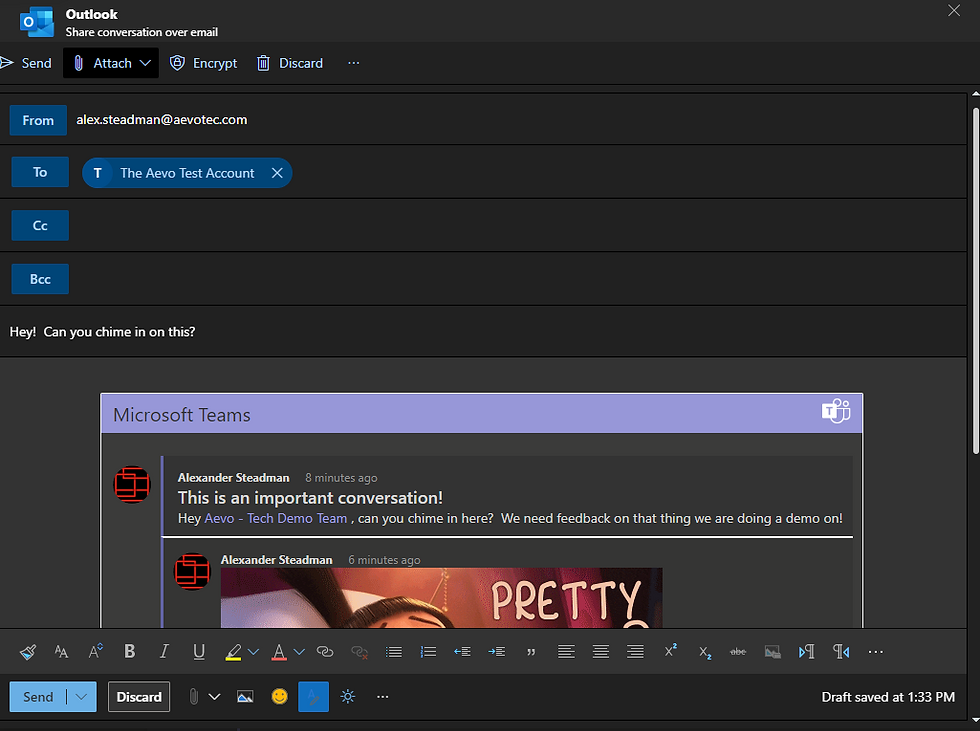Click 'This is an important conversation!' heading

pos(310,498)
